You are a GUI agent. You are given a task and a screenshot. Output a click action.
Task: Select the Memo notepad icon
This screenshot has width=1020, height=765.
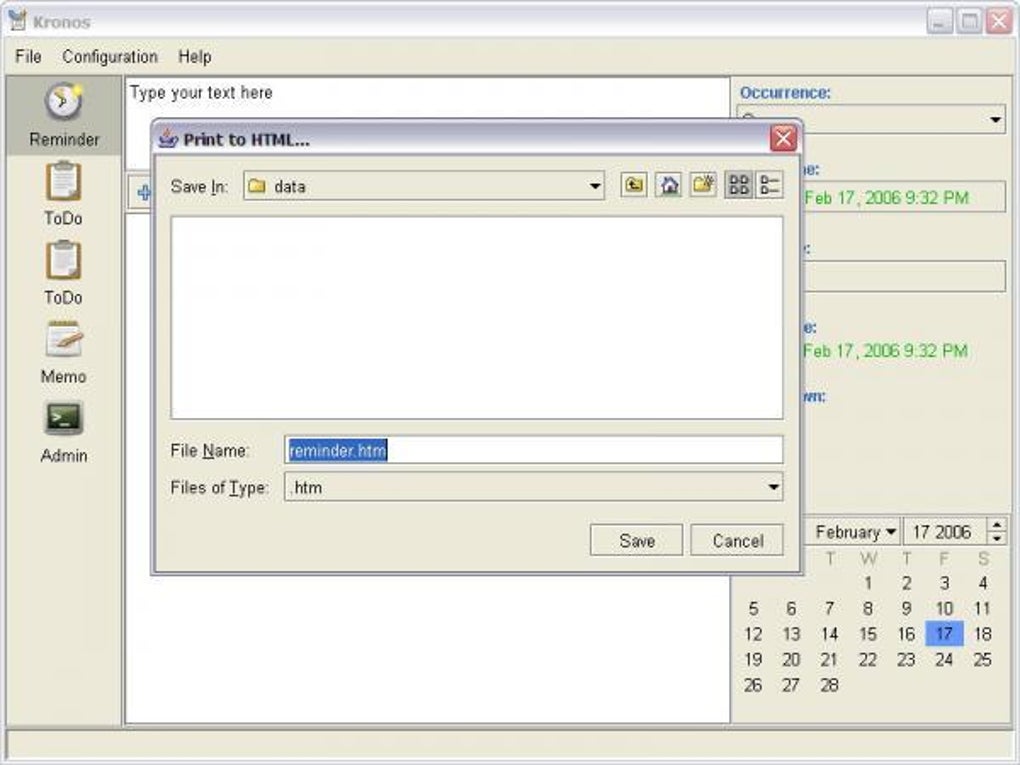[64, 340]
